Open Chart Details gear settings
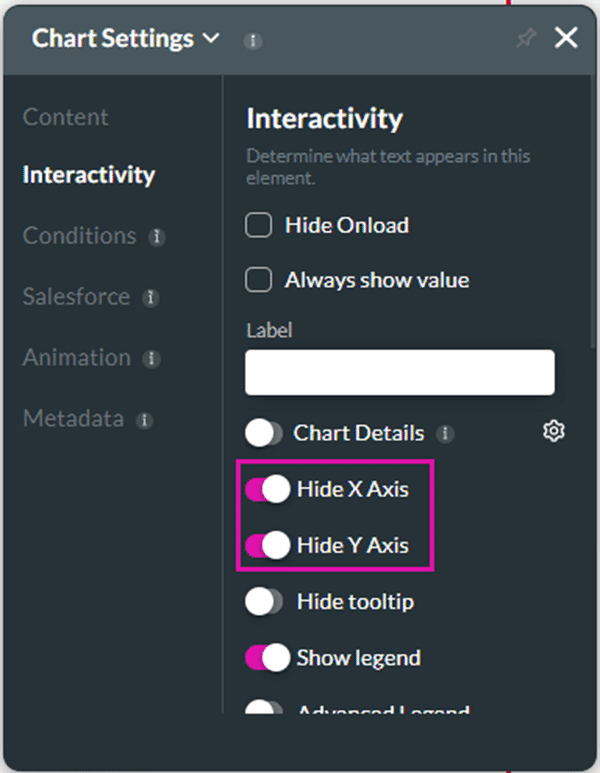Viewport: 600px width, 773px height. click(554, 431)
